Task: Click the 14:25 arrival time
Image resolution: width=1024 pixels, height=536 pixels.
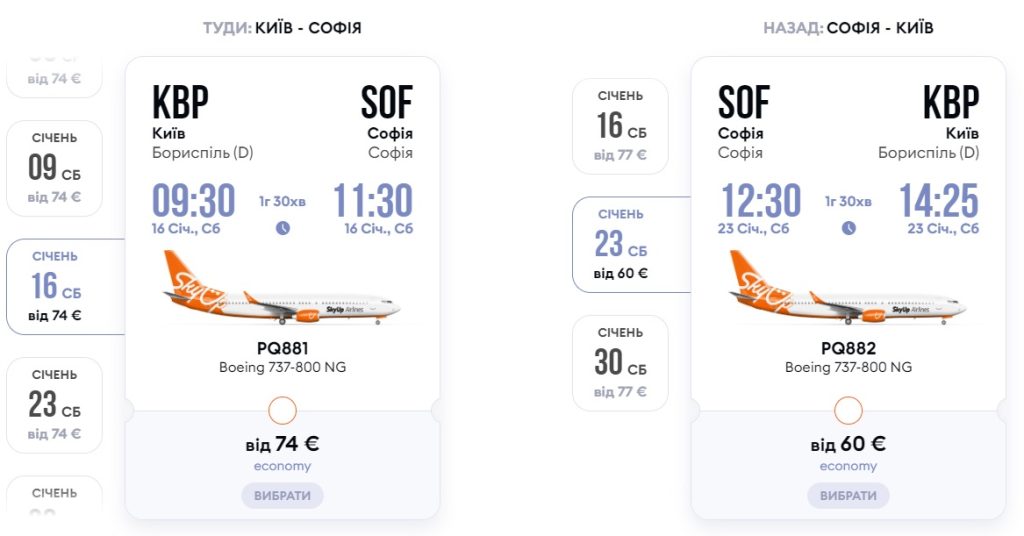Action: point(938,201)
